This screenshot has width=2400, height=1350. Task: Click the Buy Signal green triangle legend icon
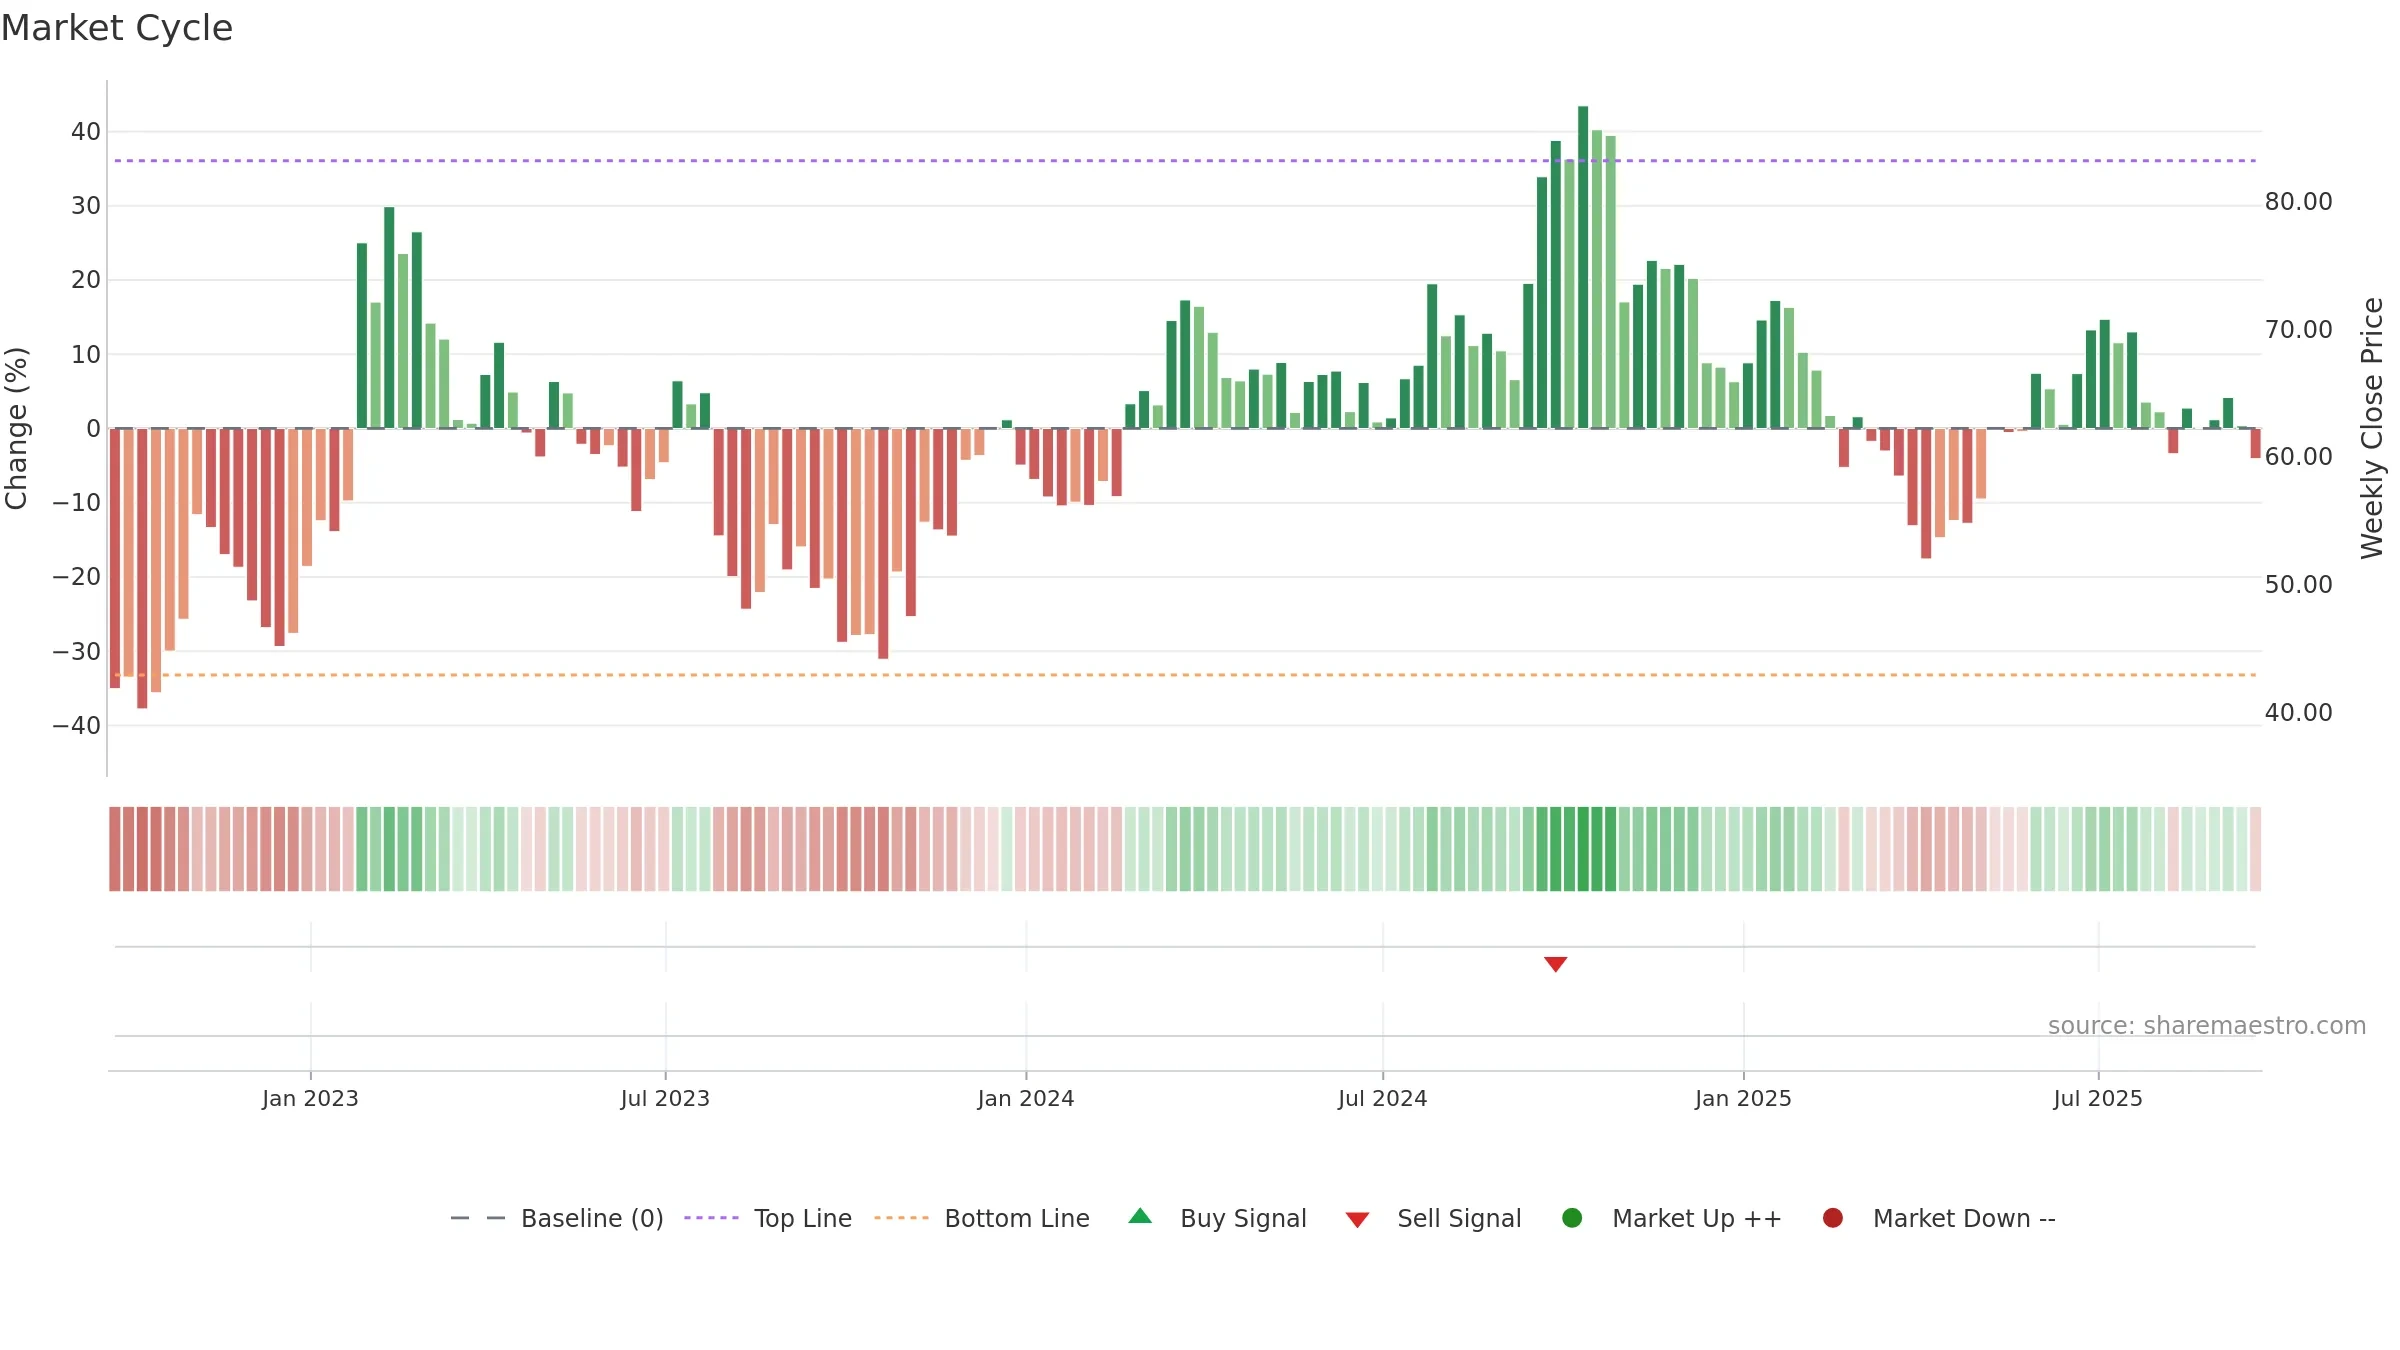(1140, 1216)
